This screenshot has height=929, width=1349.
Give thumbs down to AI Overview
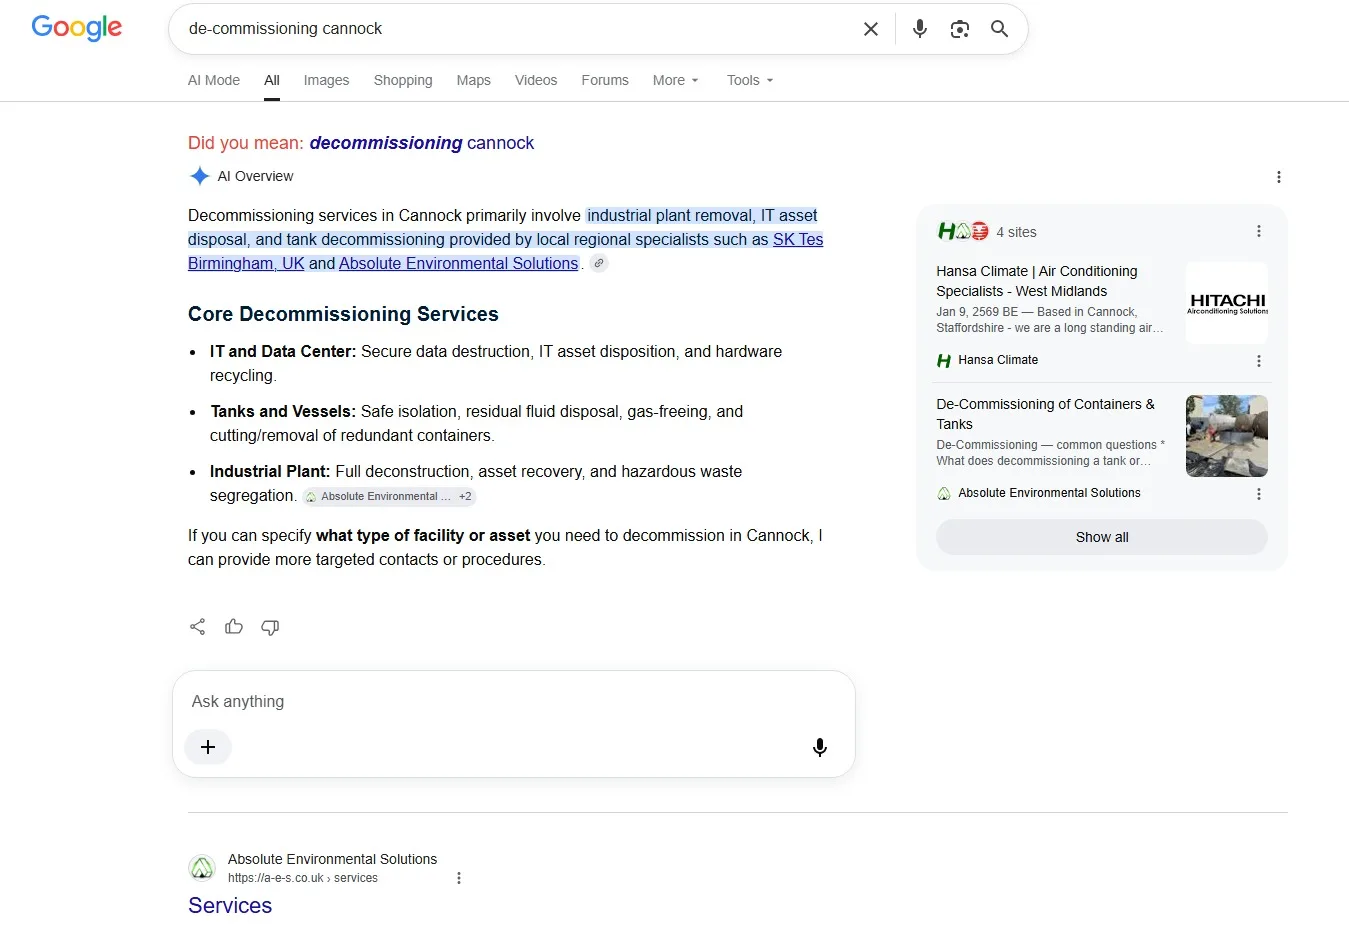coord(270,627)
